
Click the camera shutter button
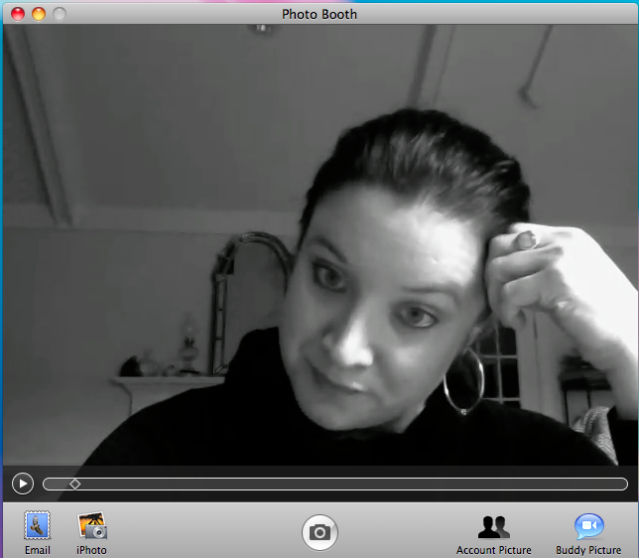[x=320, y=532]
